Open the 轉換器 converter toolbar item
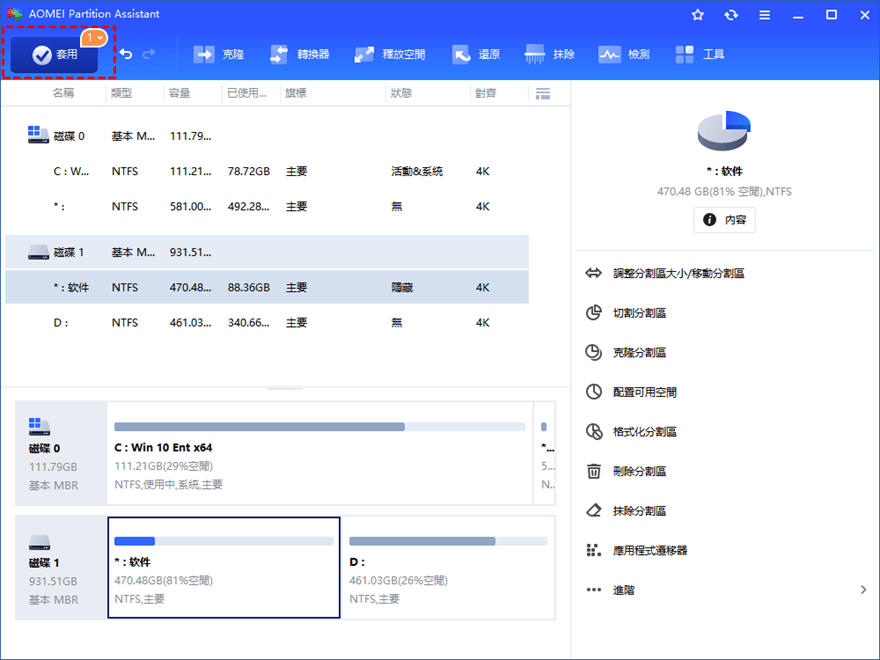Screen dimensions: 880x660 (x=299, y=54)
